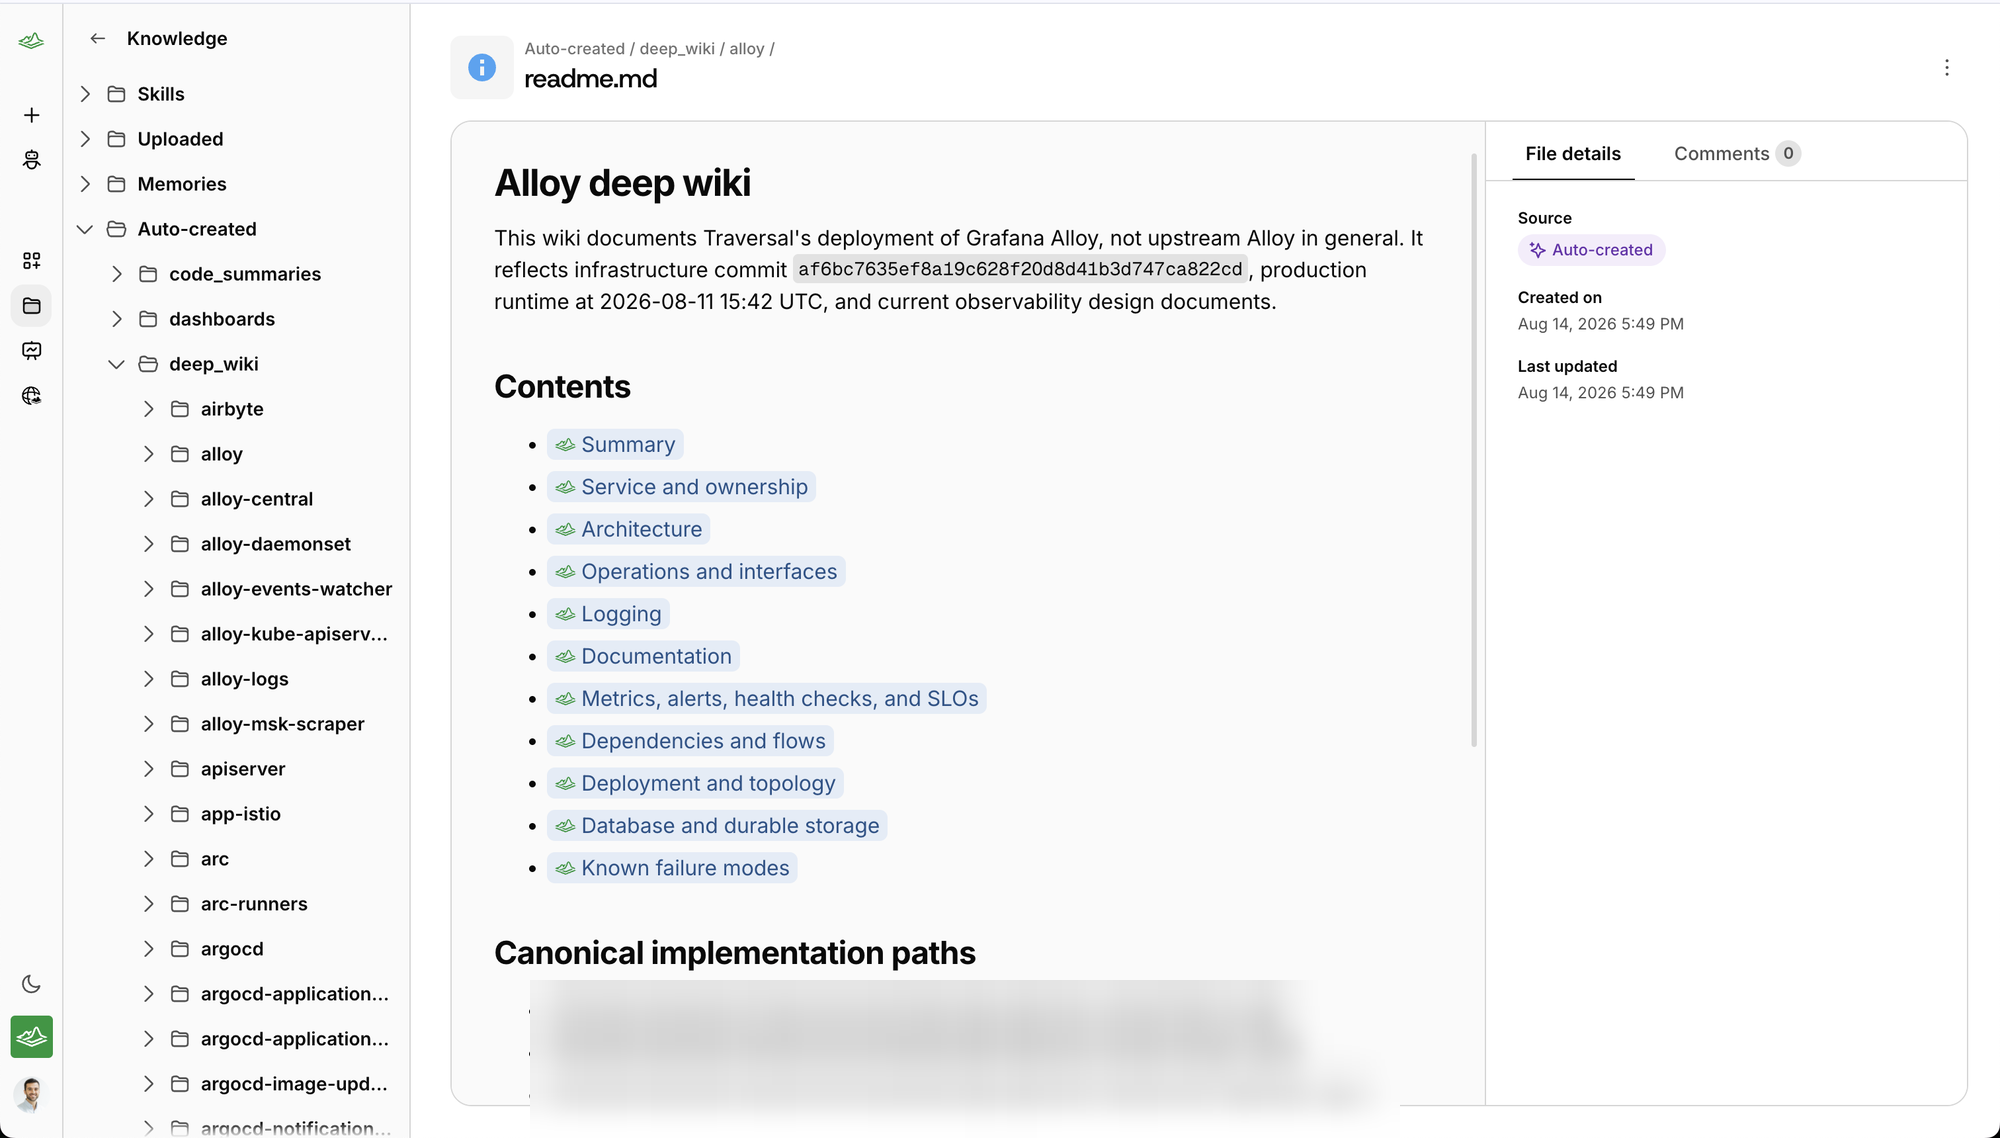Open Database and durable storage link
Screen dimensions: 2000x1138
718,825
